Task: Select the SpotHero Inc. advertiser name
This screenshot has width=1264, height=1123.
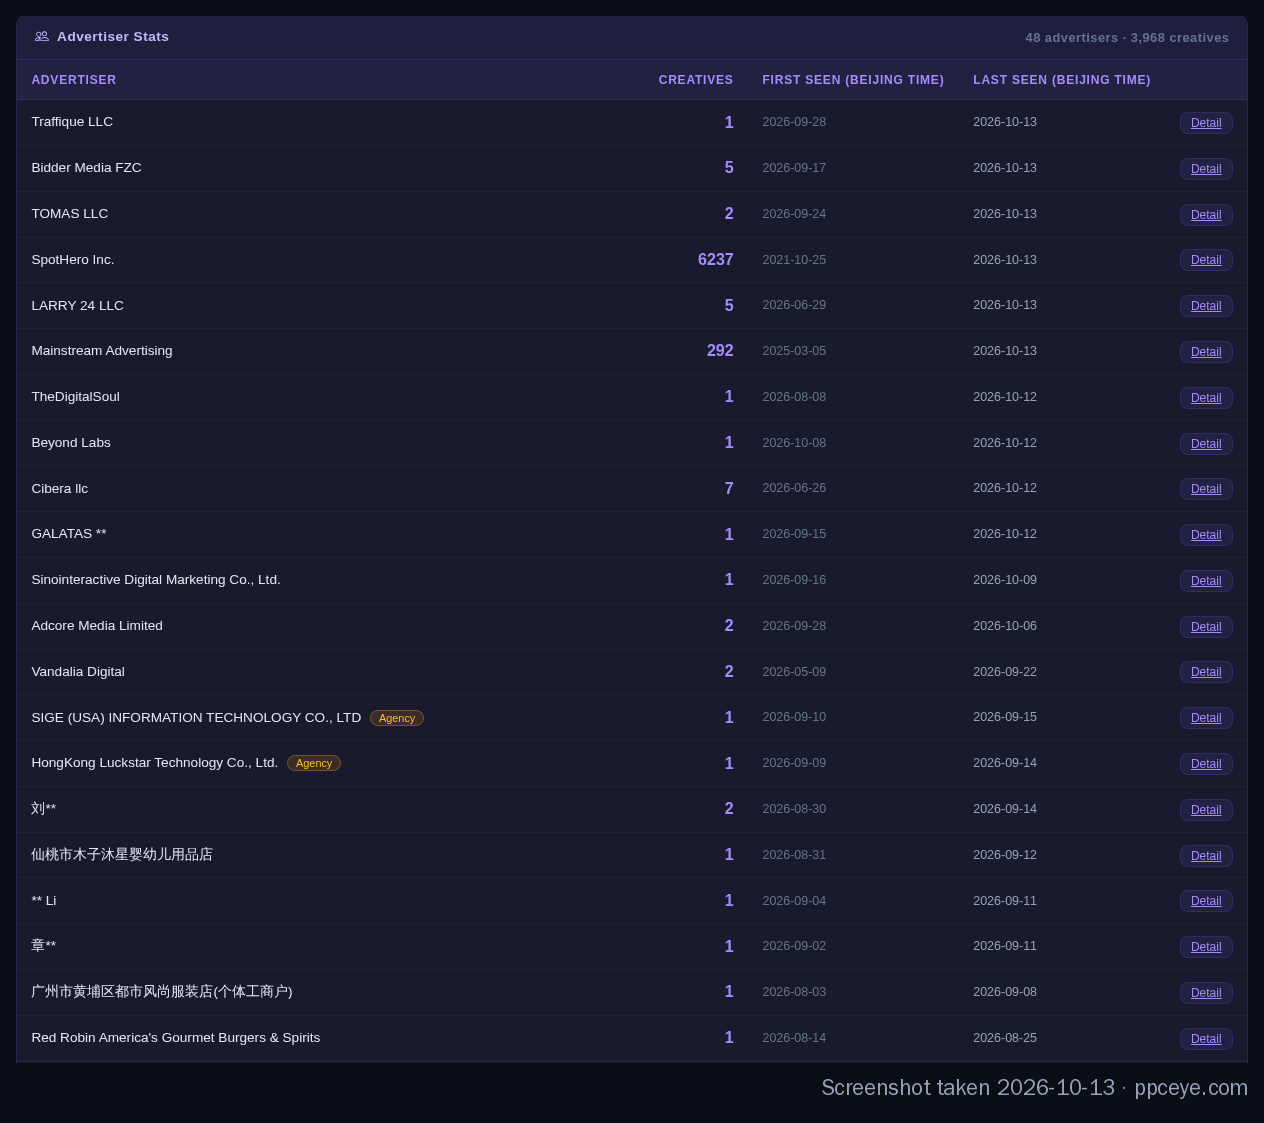Action: coord(73,260)
